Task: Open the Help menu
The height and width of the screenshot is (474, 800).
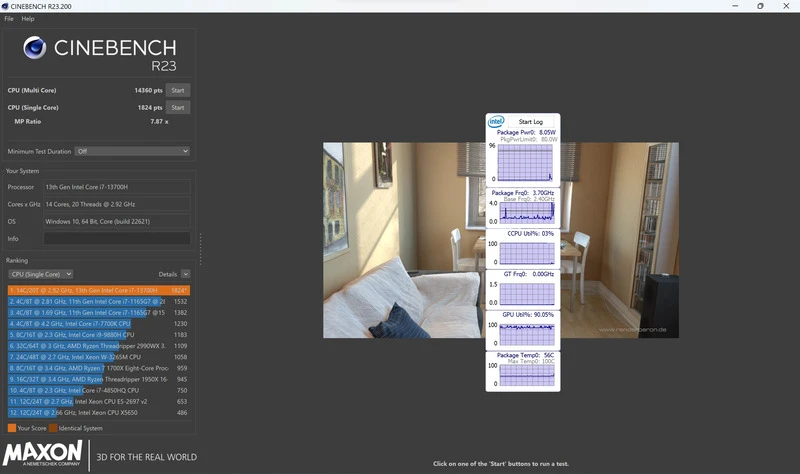Action: [28, 18]
